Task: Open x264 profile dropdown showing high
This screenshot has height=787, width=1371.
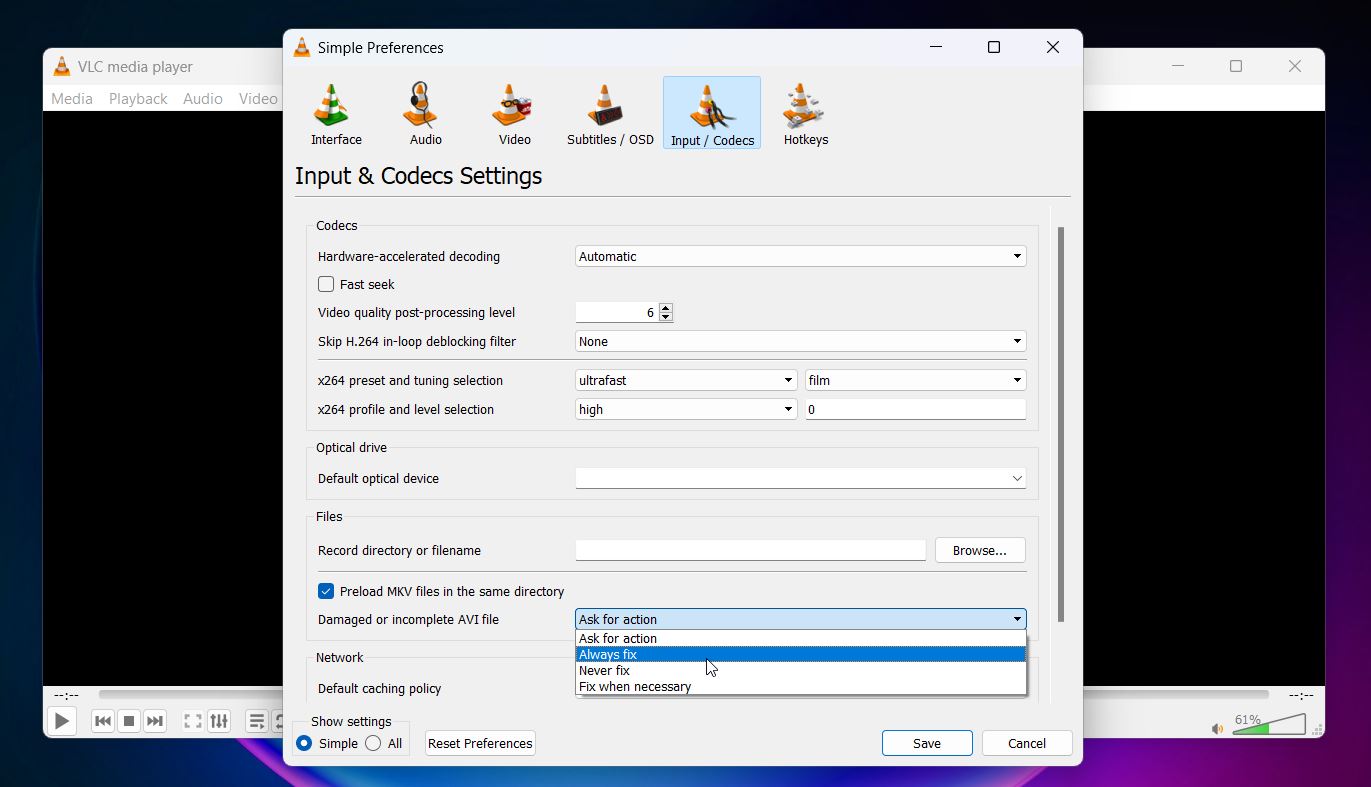Action: coord(686,409)
